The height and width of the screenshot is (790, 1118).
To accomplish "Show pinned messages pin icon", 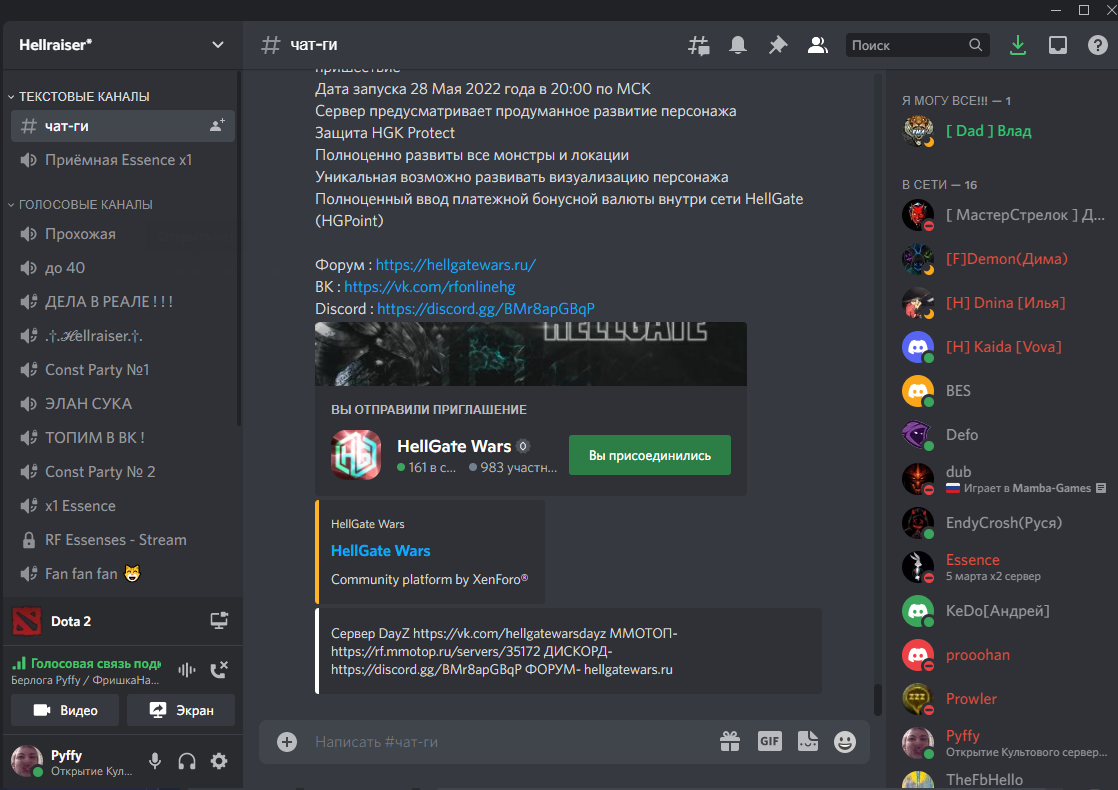I will pyautogui.click(x=778, y=46).
